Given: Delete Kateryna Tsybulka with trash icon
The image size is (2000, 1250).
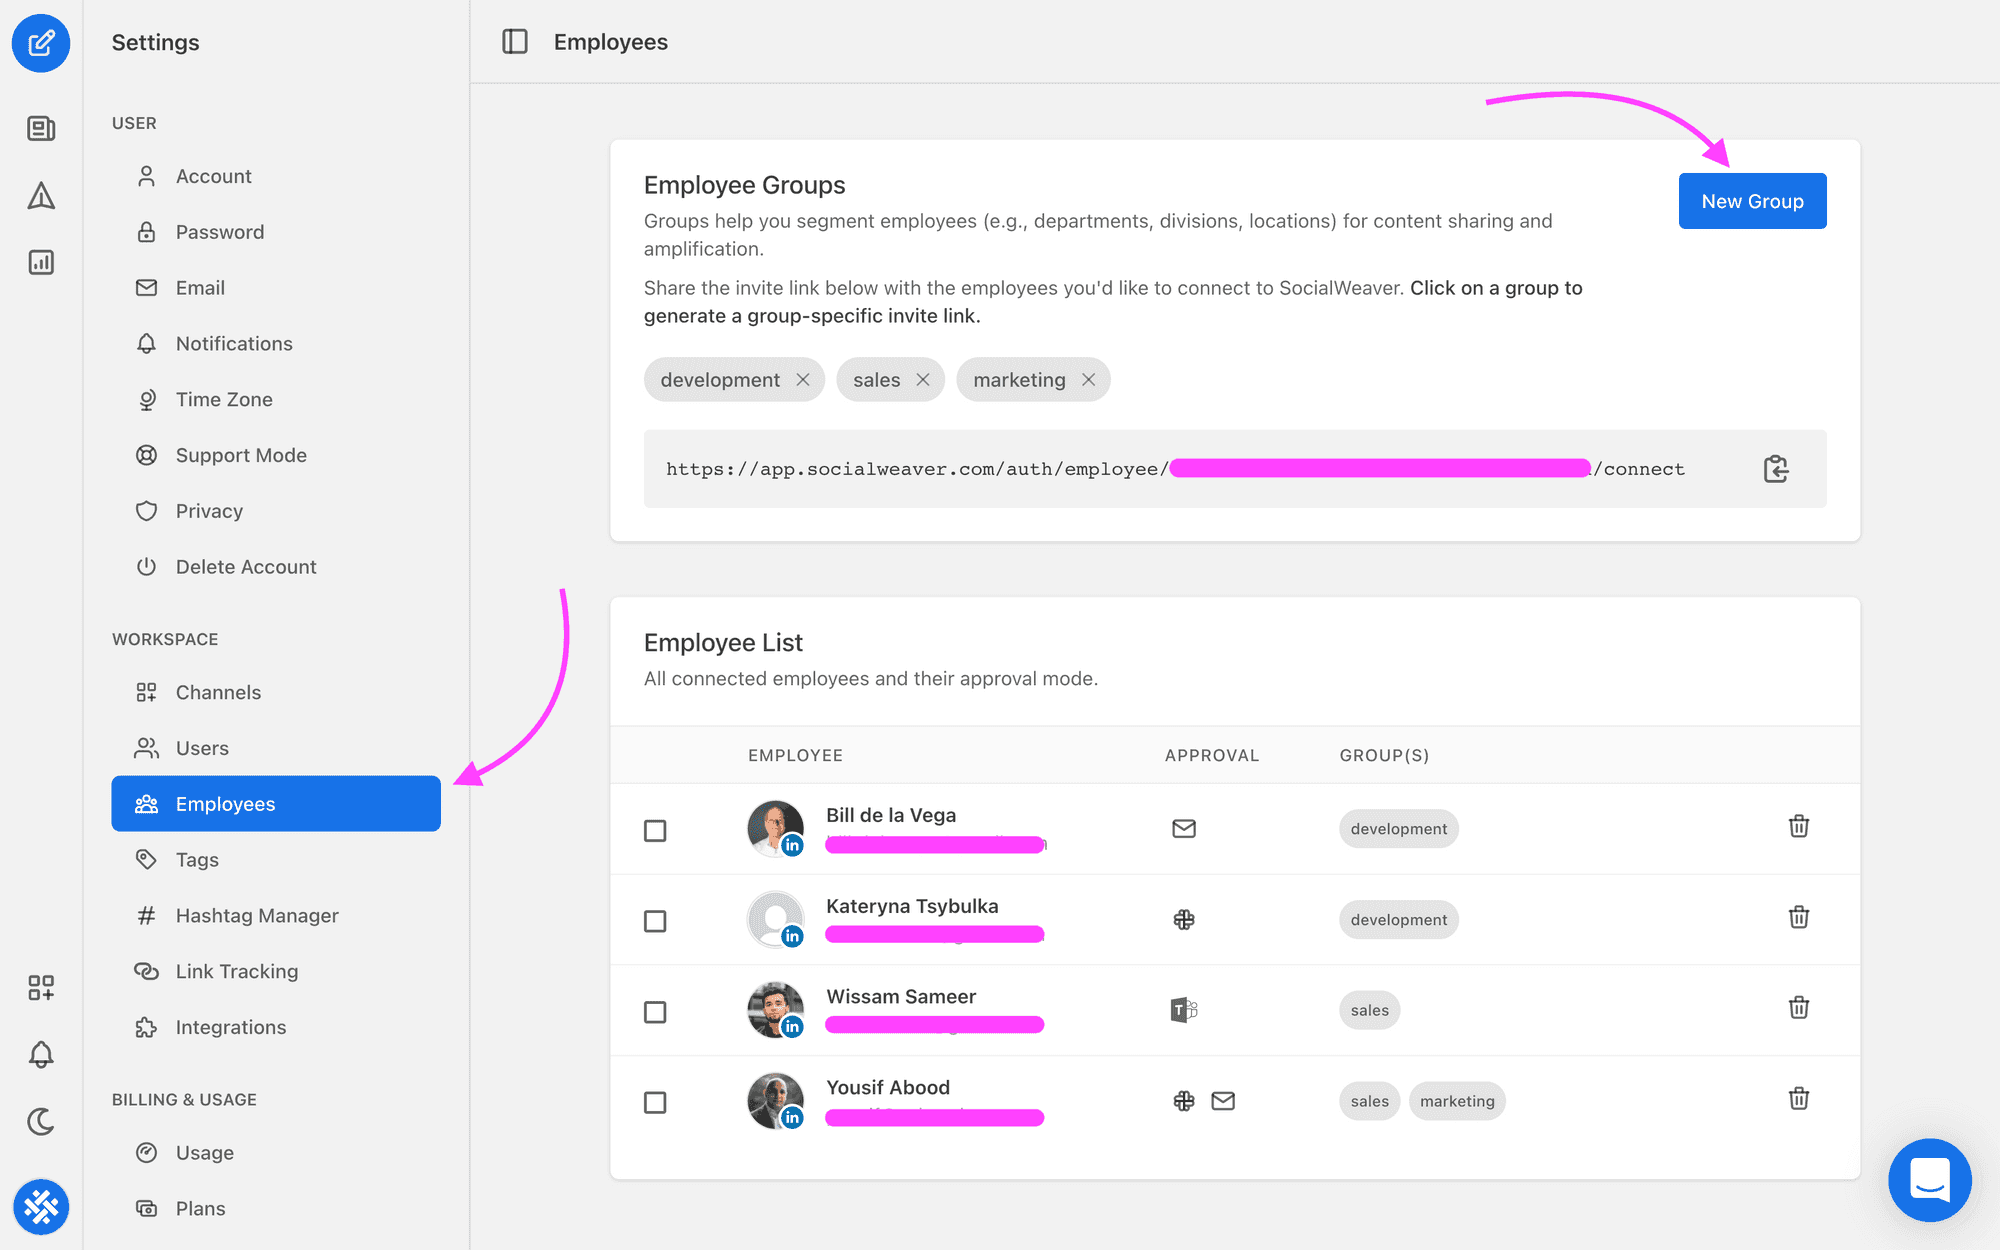Looking at the screenshot, I should 1799,917.
